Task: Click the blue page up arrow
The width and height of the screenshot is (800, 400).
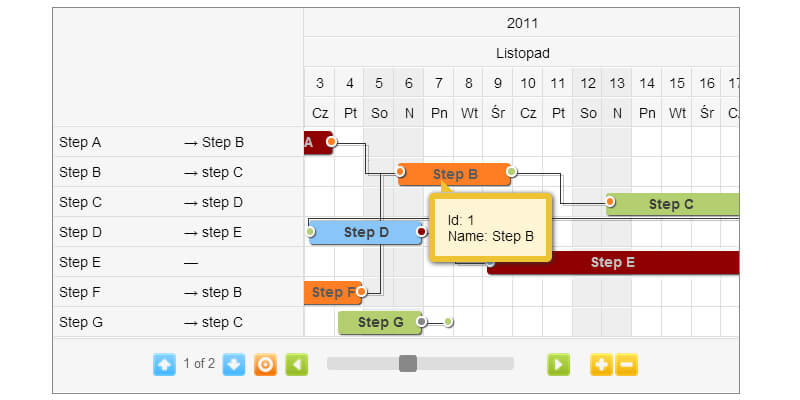Action: [164, 364]
